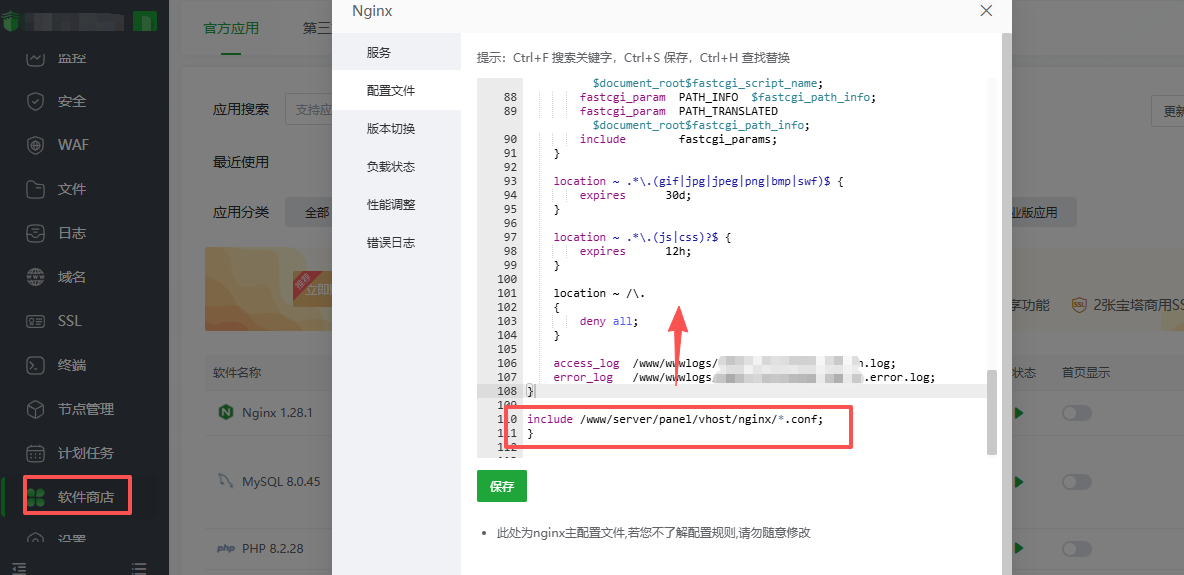Image resolution: width=1184 pixels, height=575 pixels.
Task: Click the 'include /www/server/panel/vhost/nginx/*.conf;' line
Action: pyautogui.click(x=675, y=419)
